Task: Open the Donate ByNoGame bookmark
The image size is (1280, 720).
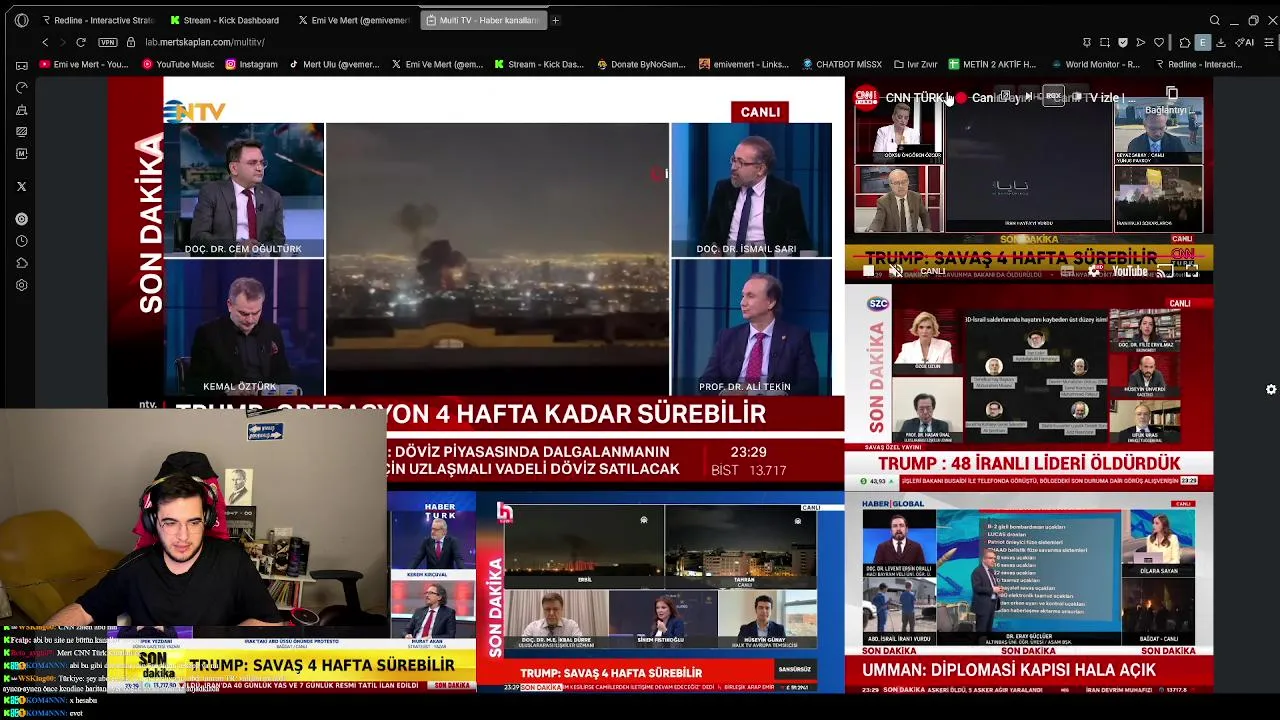Action: click(x=641, y=64)
